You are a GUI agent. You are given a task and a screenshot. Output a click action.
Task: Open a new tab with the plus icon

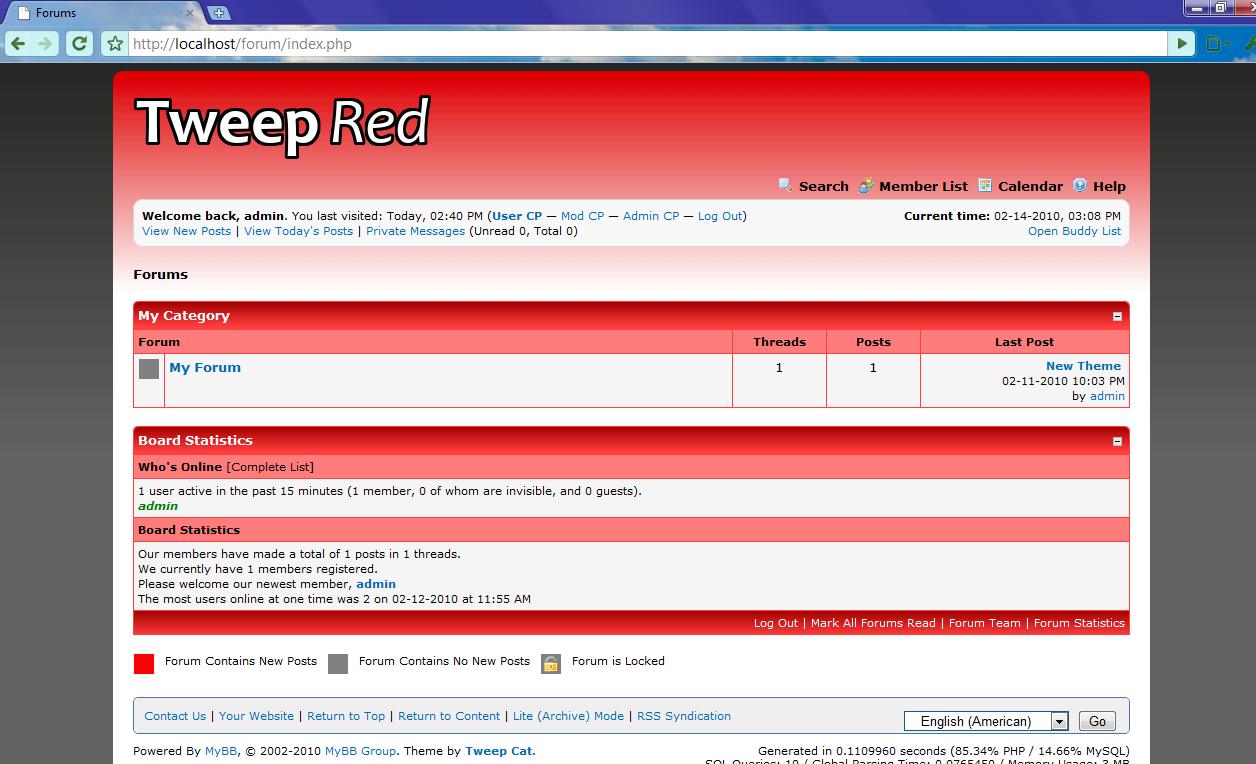point(219,13)
